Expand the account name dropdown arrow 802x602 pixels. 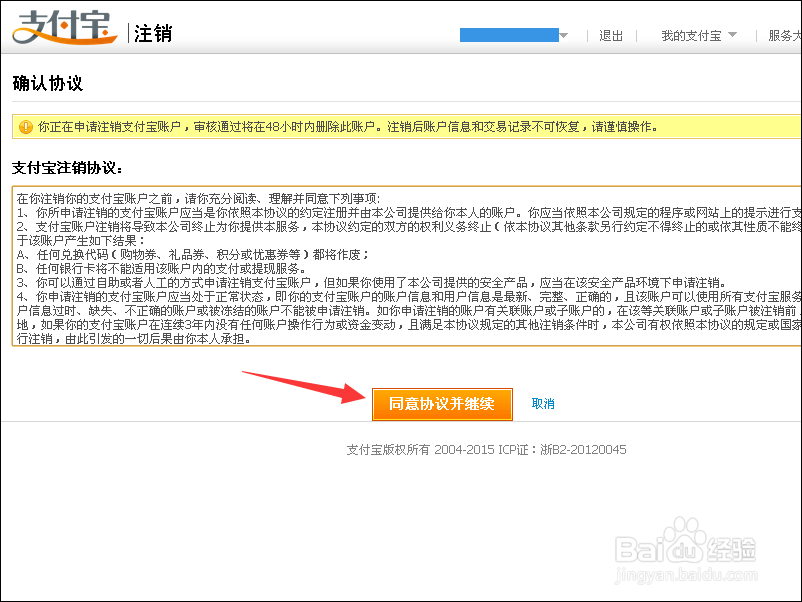tap(564, 35)
